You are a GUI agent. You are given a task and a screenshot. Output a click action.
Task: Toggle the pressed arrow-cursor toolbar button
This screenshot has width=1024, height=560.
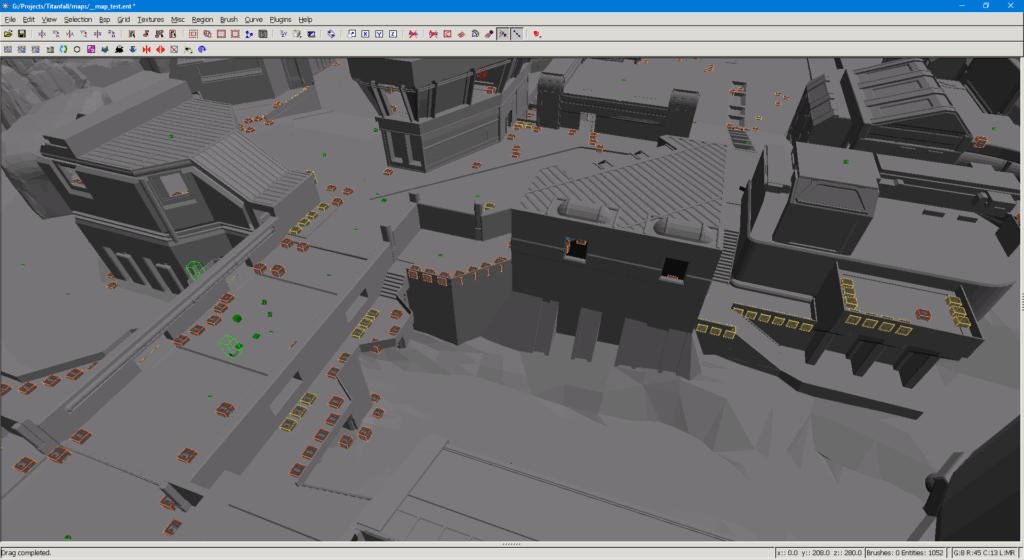[x=502, y=34]
